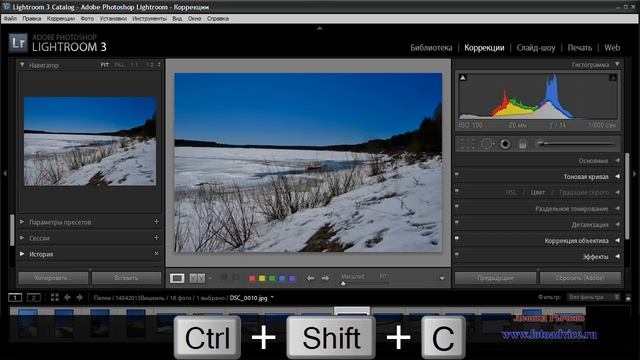This screenshot has width=640, height=360.
Task: Toggle the HSL / Цвет panel switch
Action: pos(457,190)
